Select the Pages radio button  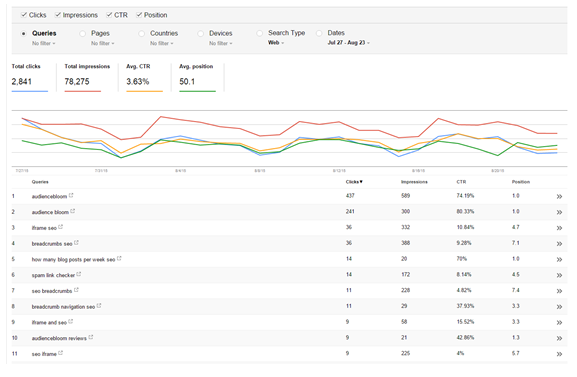(x=83, y=34)
